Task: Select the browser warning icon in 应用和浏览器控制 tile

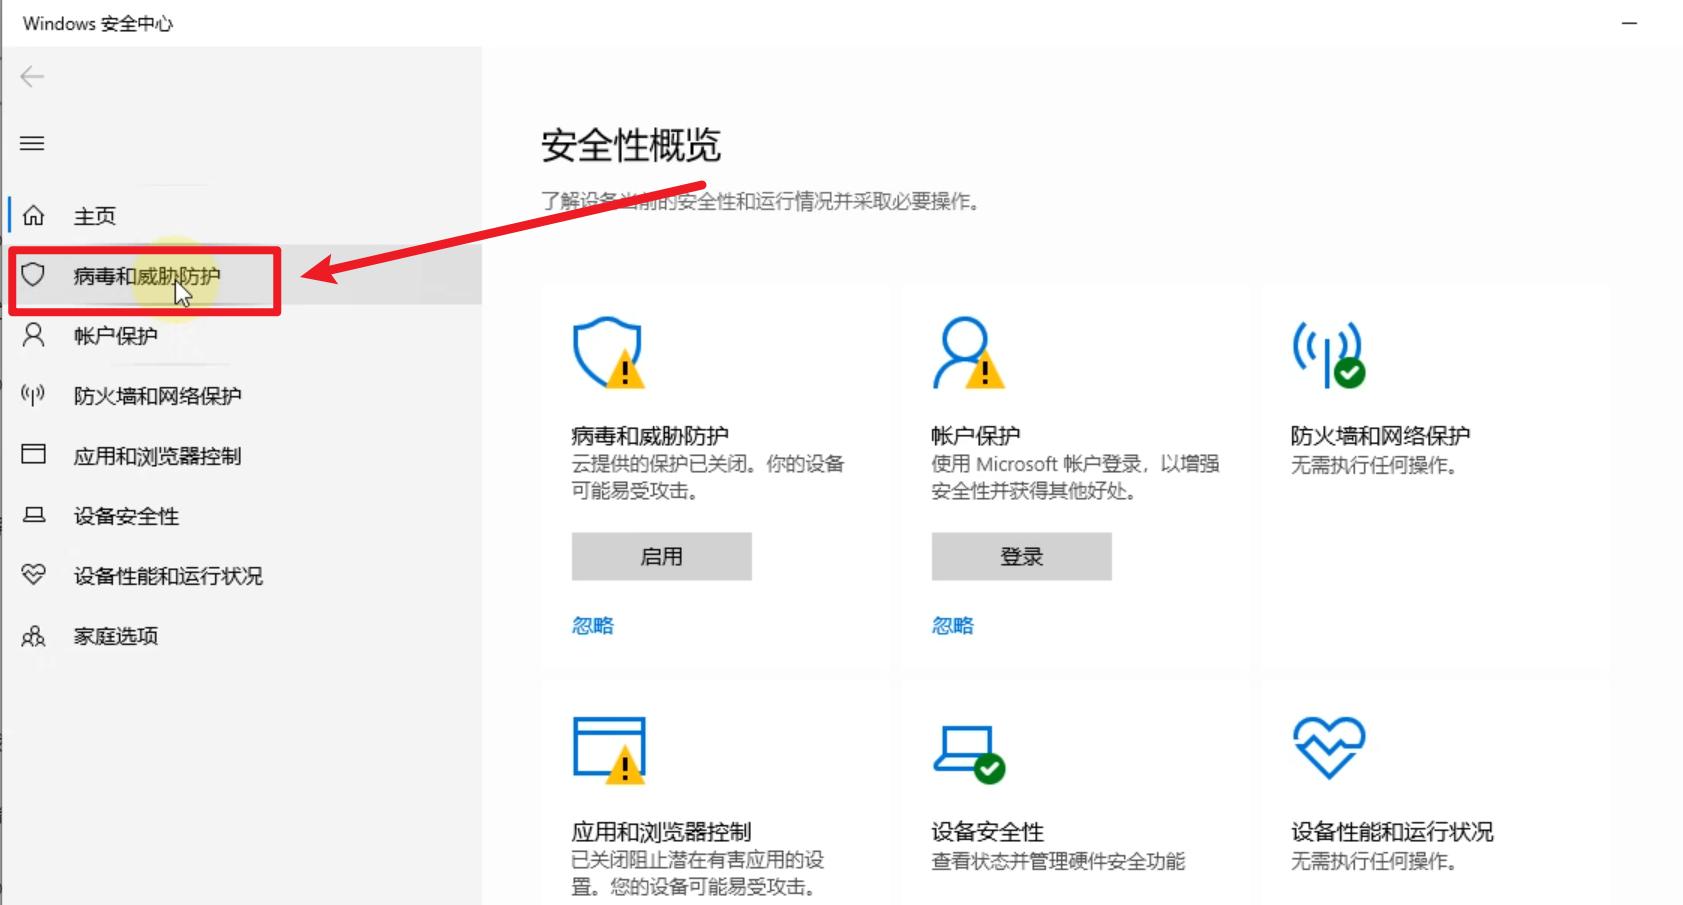Action: [608, 750]
